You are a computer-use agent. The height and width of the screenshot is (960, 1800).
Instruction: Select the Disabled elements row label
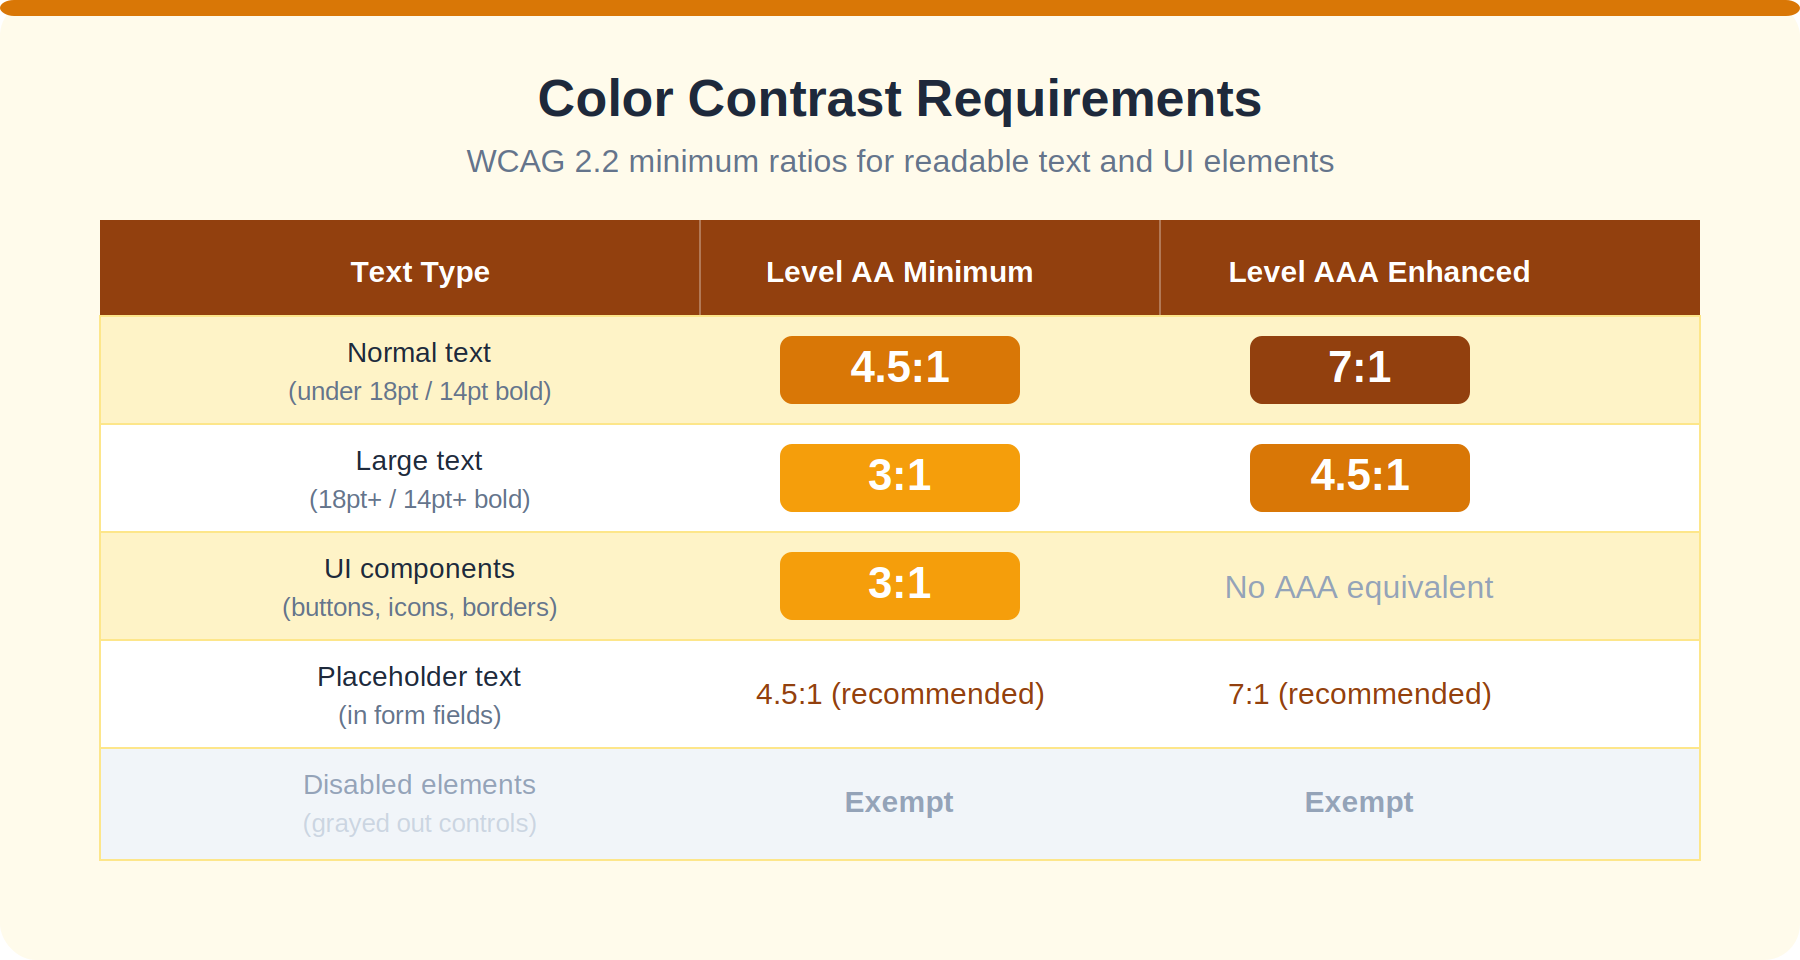(x=419, y=785)
